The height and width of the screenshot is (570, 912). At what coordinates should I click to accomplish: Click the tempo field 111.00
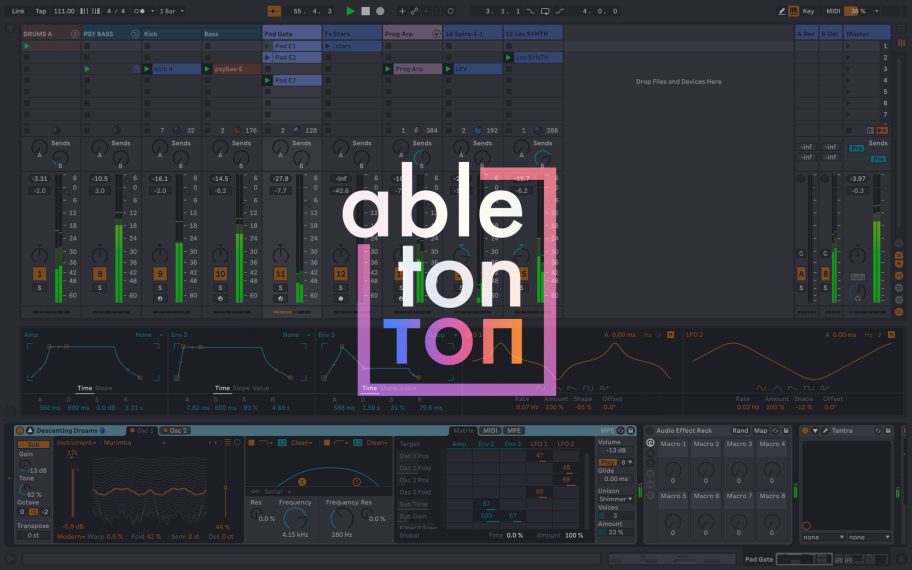pyautogui.click(x=64, y=11)
